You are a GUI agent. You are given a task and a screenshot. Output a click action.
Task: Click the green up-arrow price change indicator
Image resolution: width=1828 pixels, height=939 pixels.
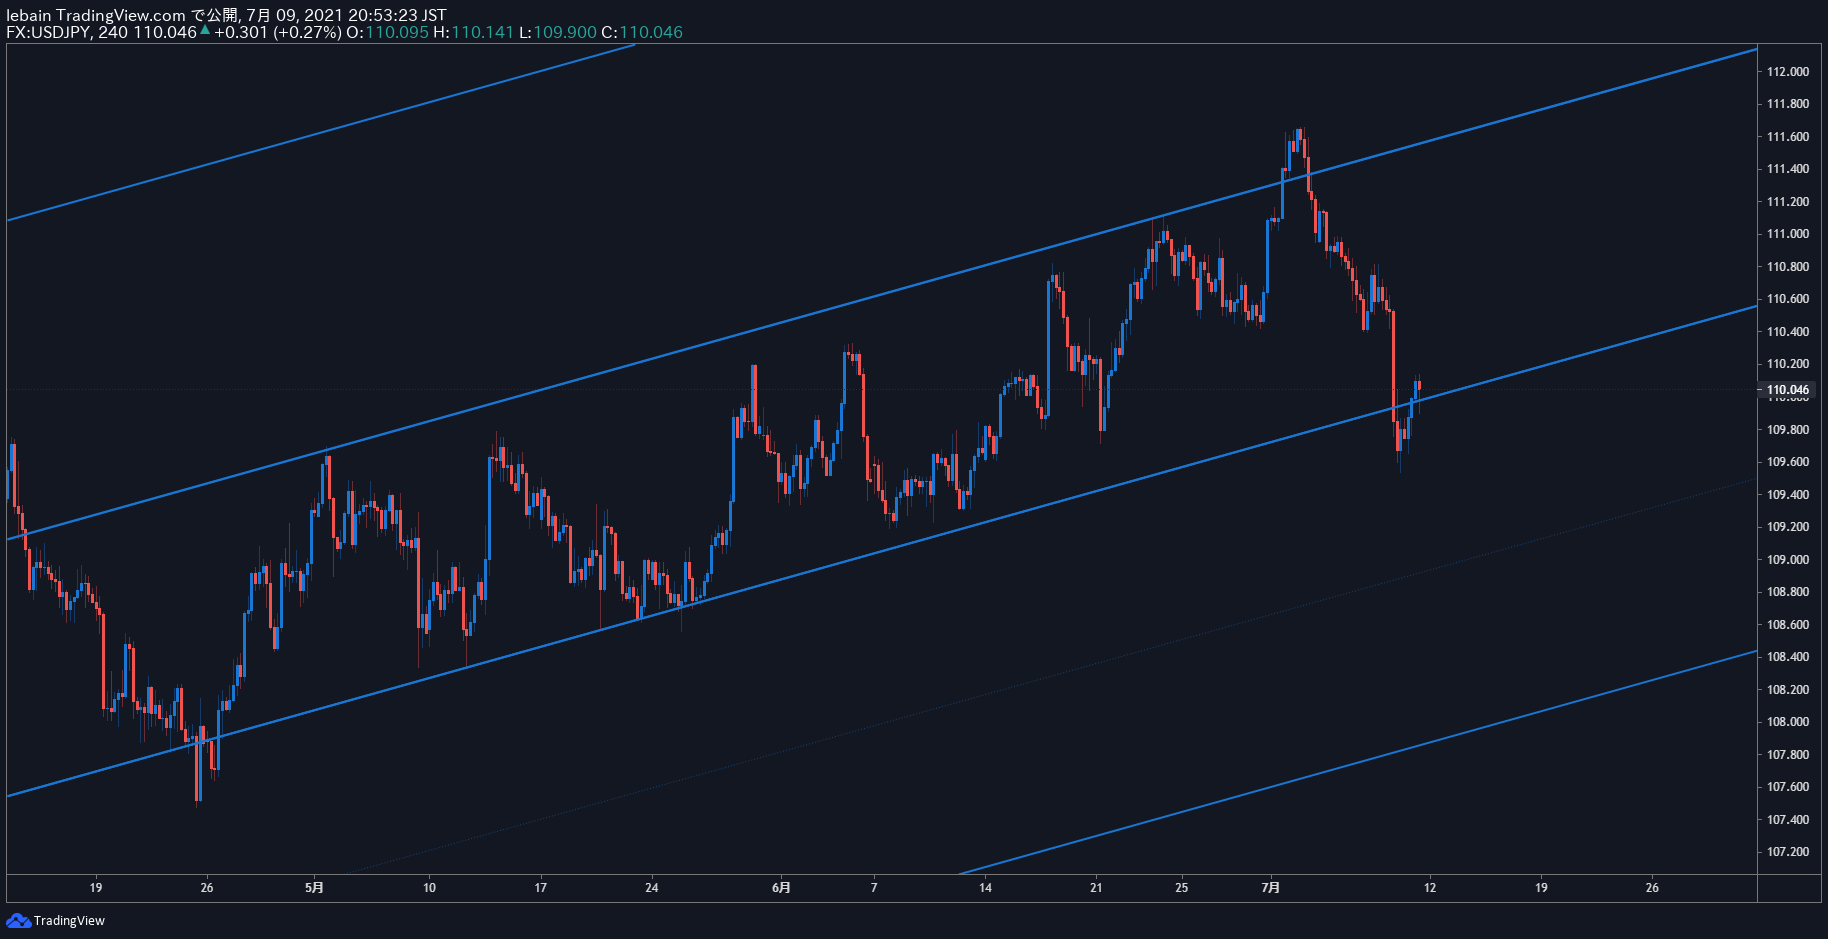tap(205, 30)
